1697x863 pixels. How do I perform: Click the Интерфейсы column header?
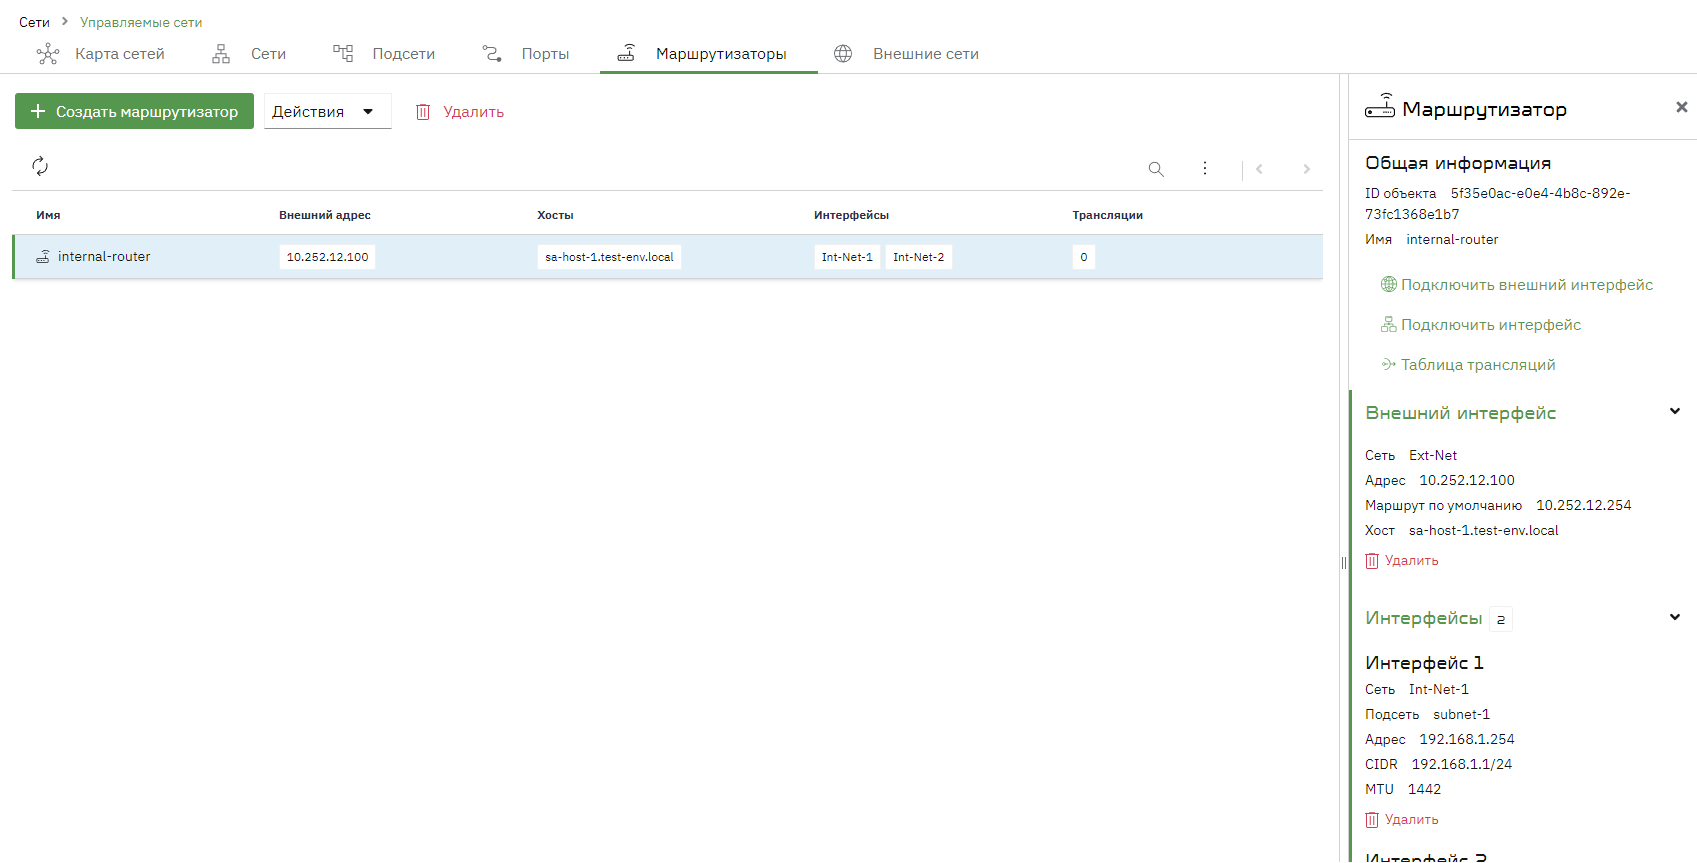(851, 215)
